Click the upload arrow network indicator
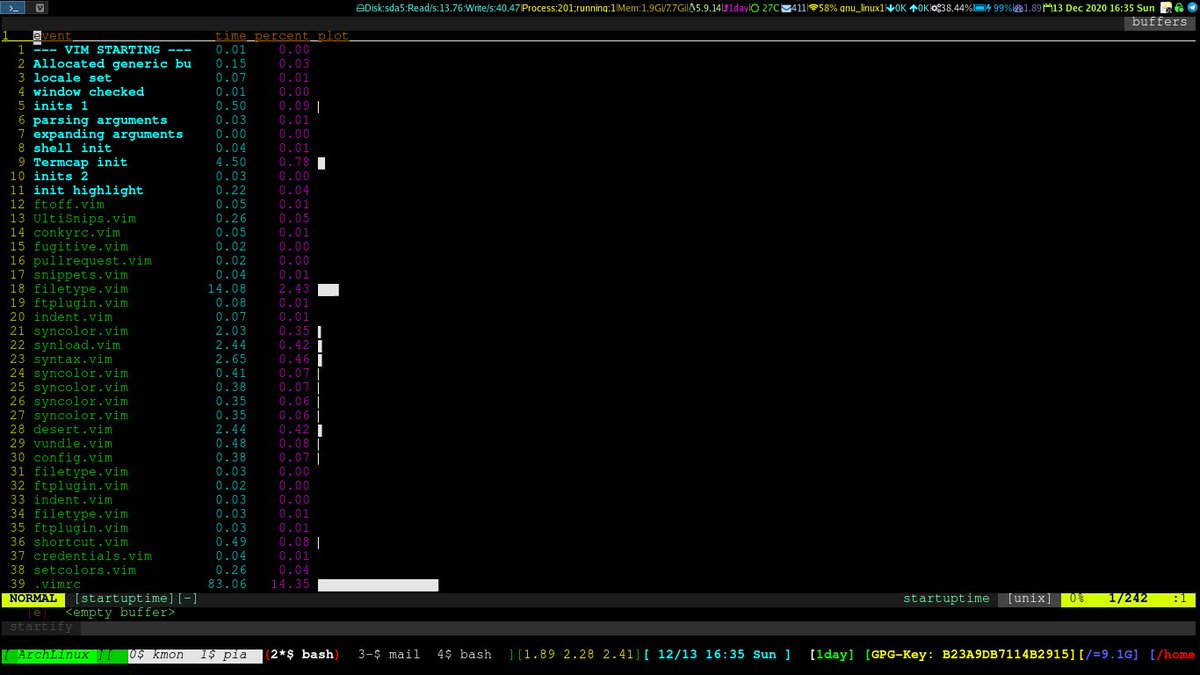The image size is (1200, 675). [914, 7]
